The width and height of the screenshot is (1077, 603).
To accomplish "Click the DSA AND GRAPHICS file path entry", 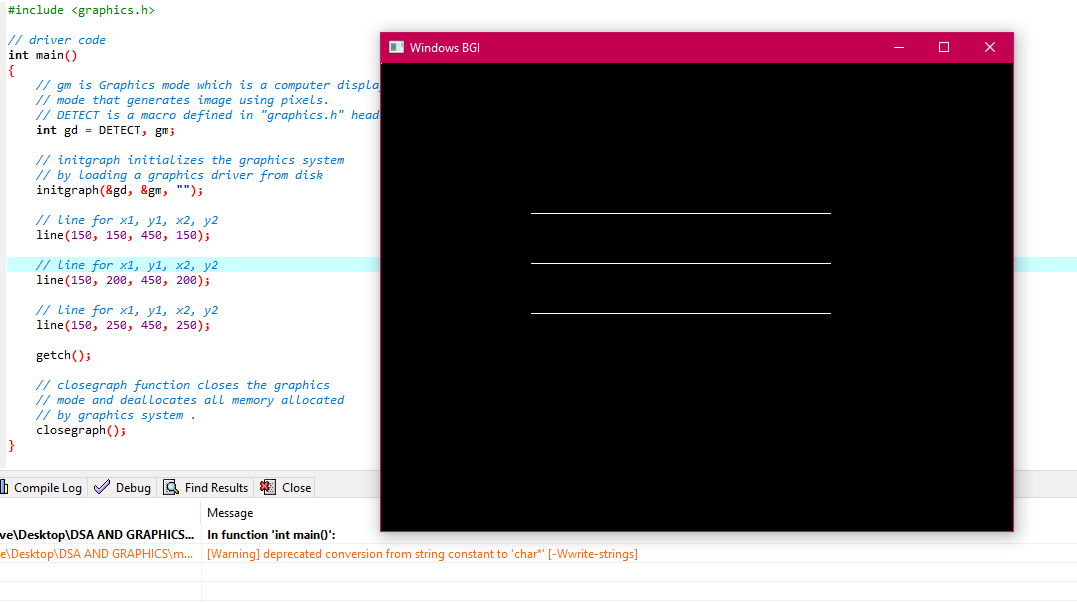I will pos(96,534).
